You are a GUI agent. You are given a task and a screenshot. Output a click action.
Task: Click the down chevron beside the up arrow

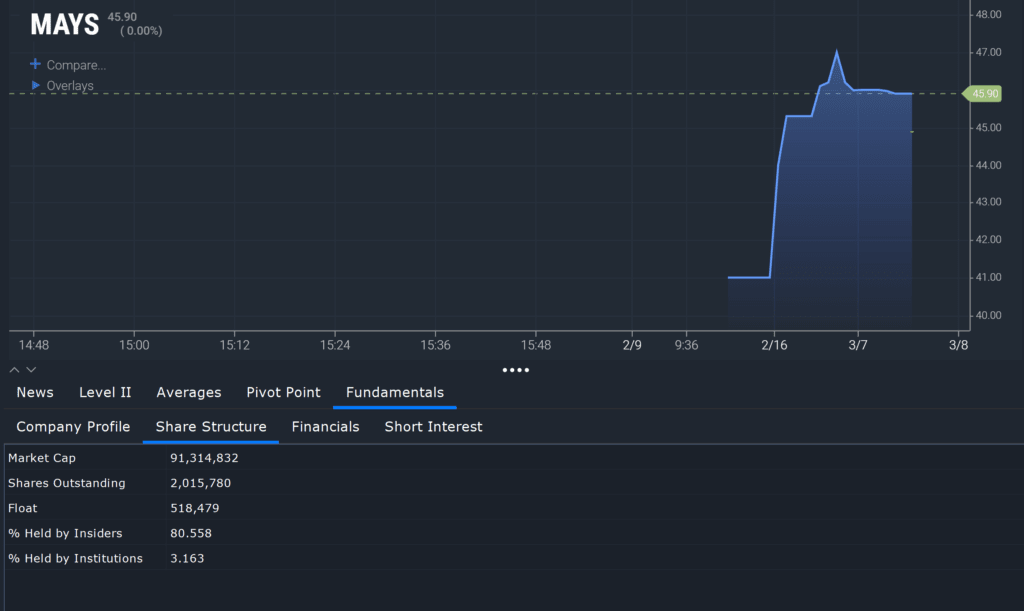click(30, 369)
